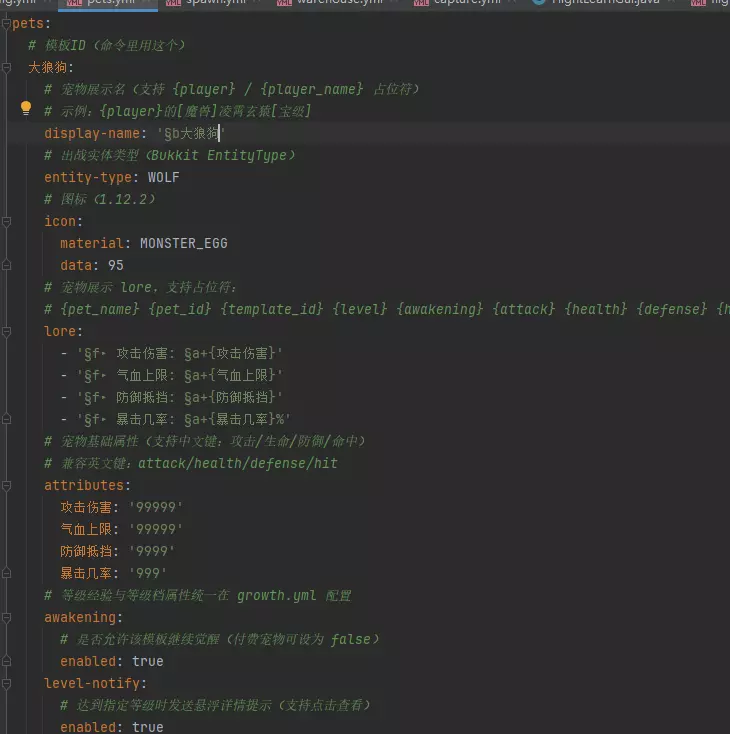Click the 攻击伤害 lore list entry
This screenshot has width=730, height=734.
coord(171,353)
